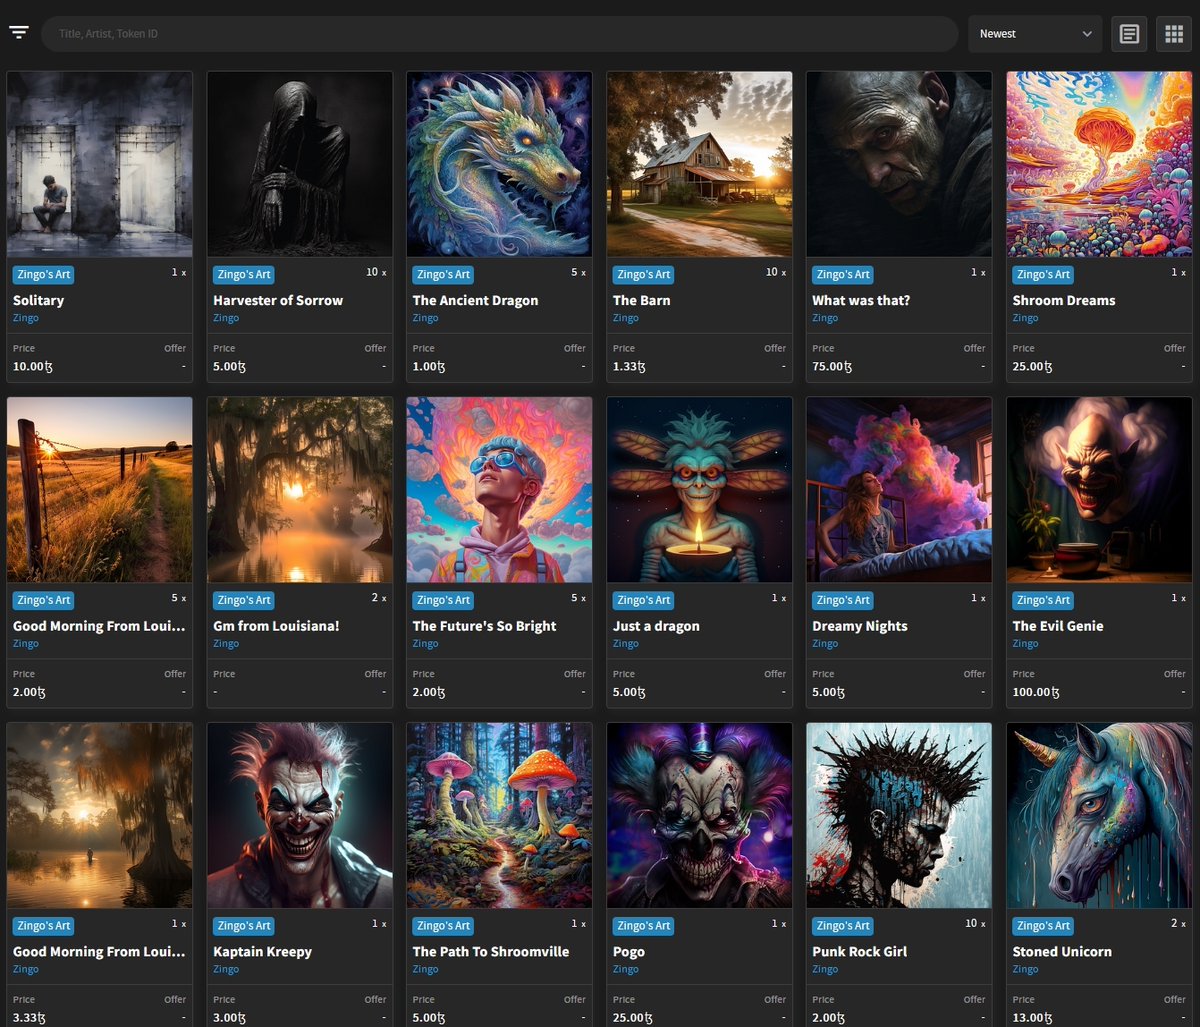Open the Harvester of Sorrow title link

(x=278, y=300)
